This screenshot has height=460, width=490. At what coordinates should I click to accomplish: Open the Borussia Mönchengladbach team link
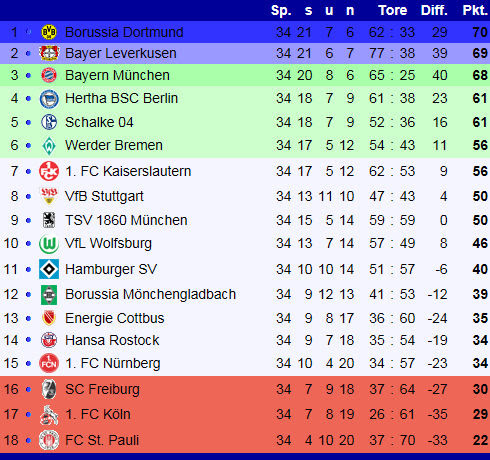(151, 294)
